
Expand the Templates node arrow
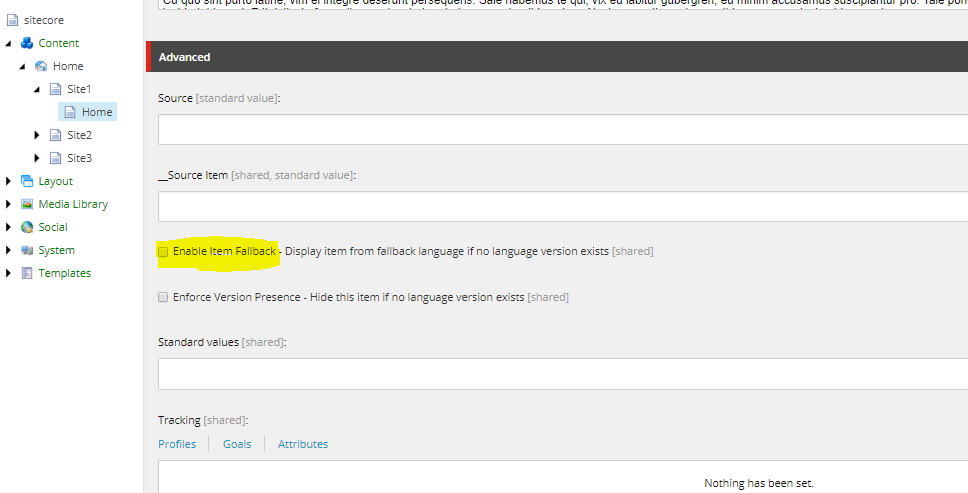(x=8, y=273)
